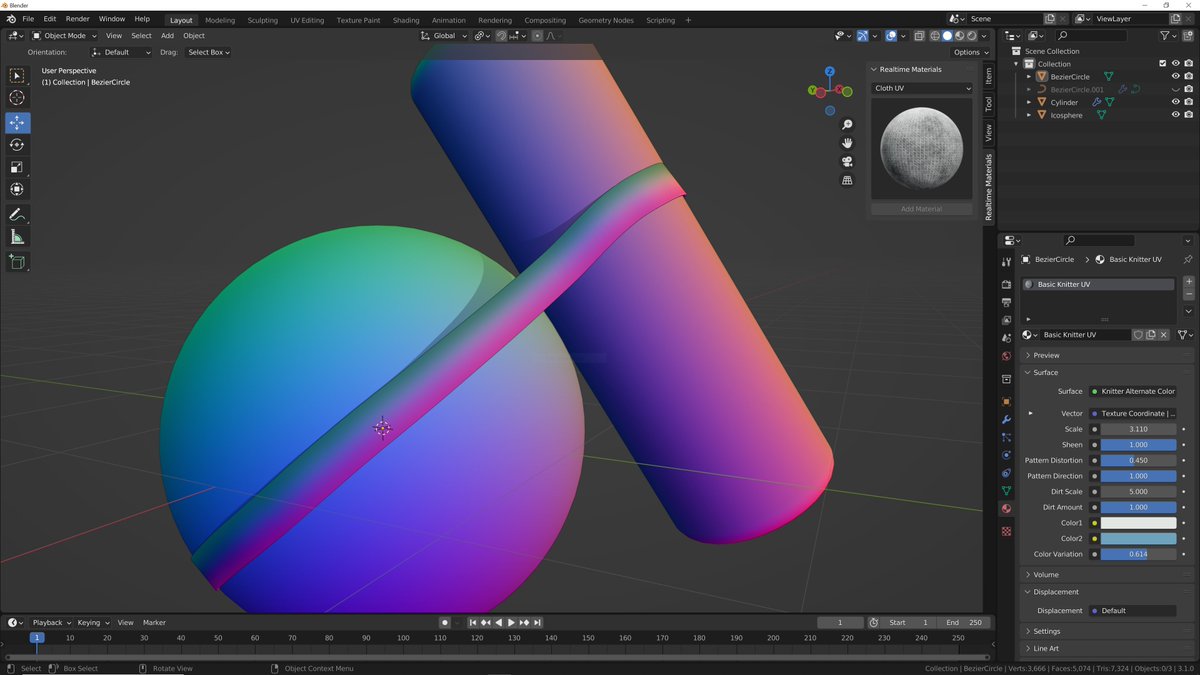Remove material slot with minus button
The image size is (1200, 675).
[x=1188, y=295]
